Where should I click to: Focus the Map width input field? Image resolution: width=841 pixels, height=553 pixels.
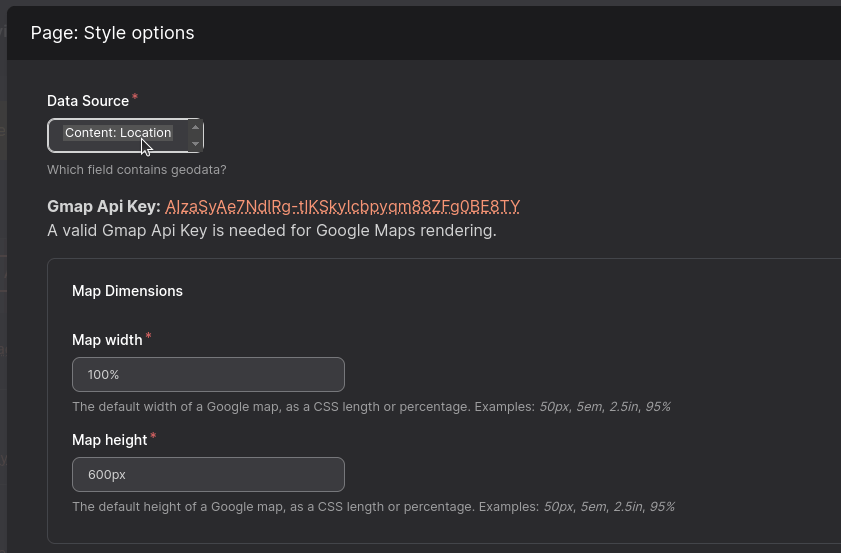pyautogui.click(x=208, y=375)
